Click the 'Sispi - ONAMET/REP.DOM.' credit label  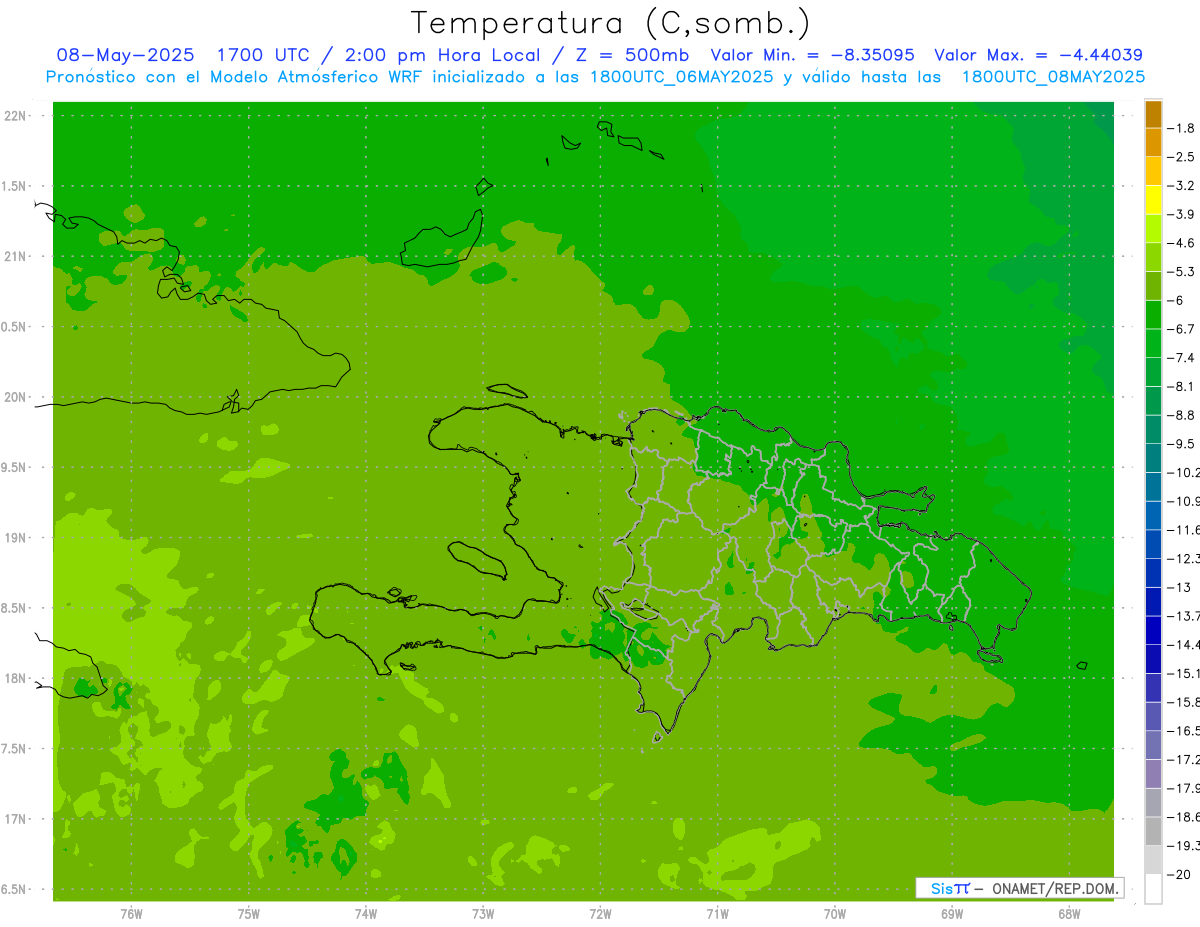[1020, 888]
